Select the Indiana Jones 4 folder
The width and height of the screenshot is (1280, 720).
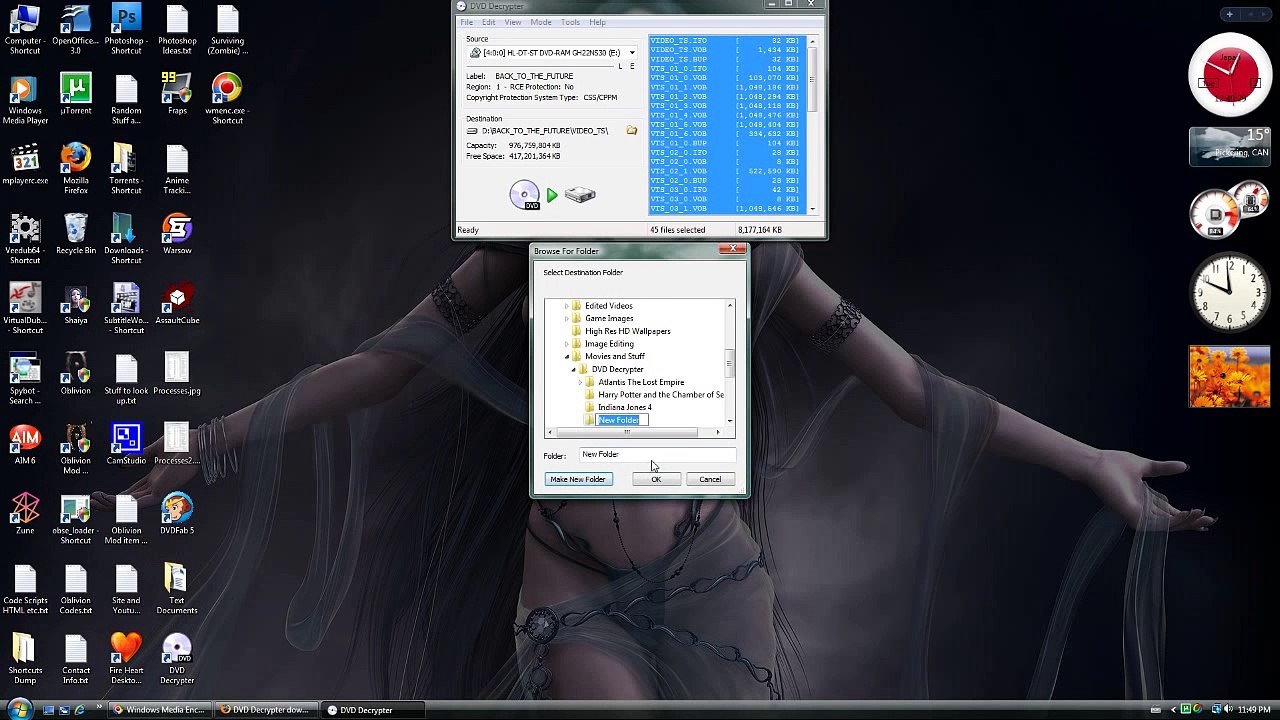pyautogui.click(x=624, y=407)
